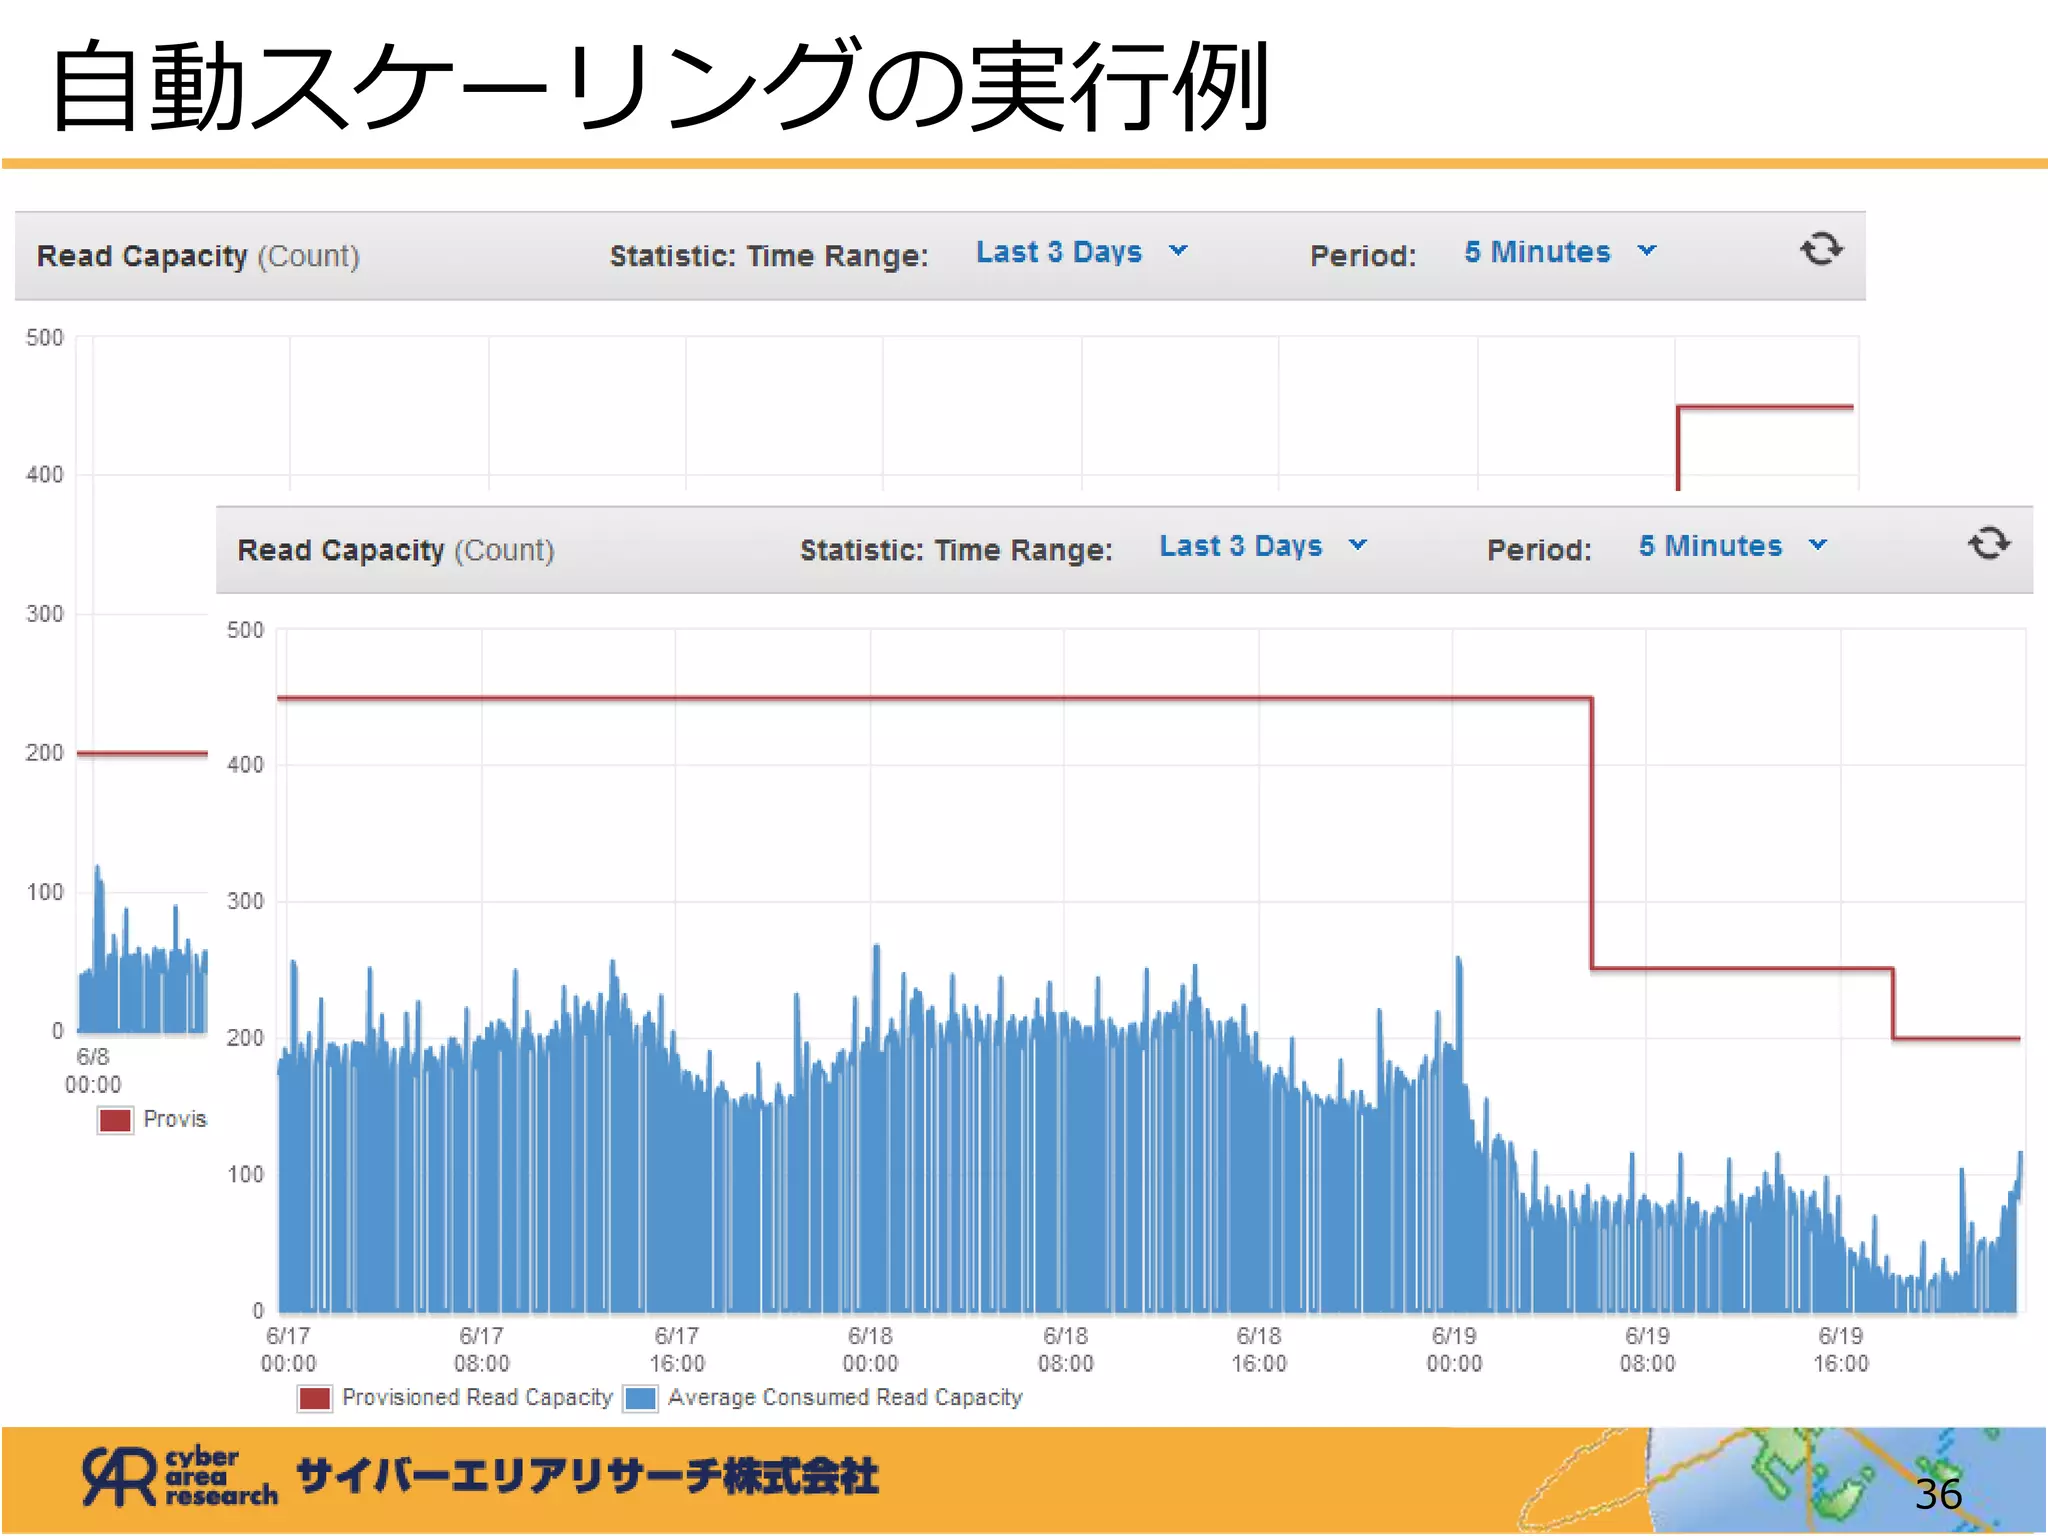Click front panel 'Read Capacity (Count)' title

395,550
